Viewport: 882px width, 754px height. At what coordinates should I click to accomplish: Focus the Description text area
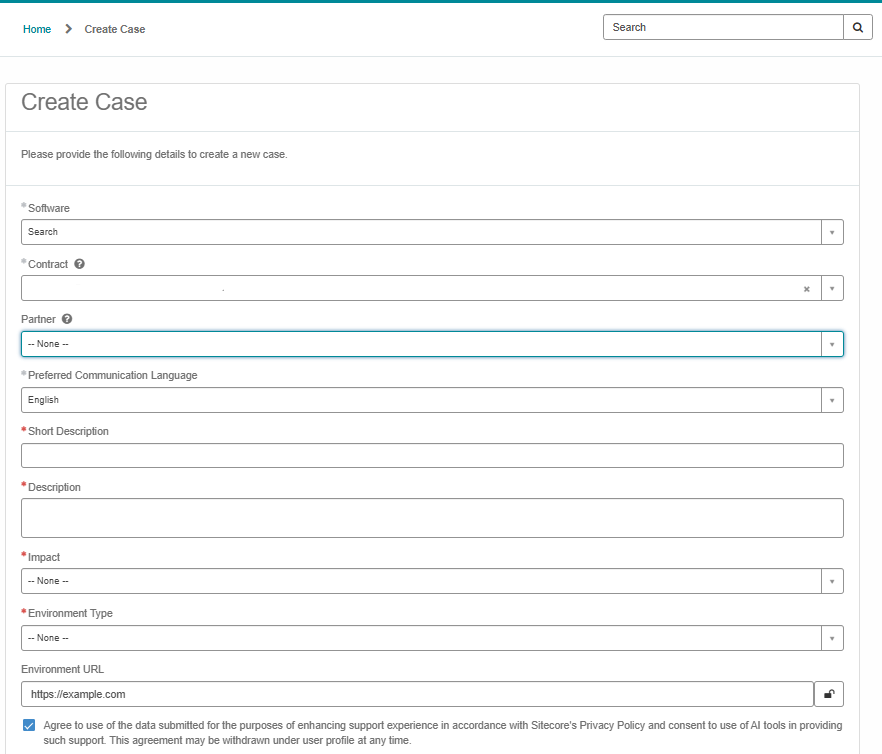[432, 518]
